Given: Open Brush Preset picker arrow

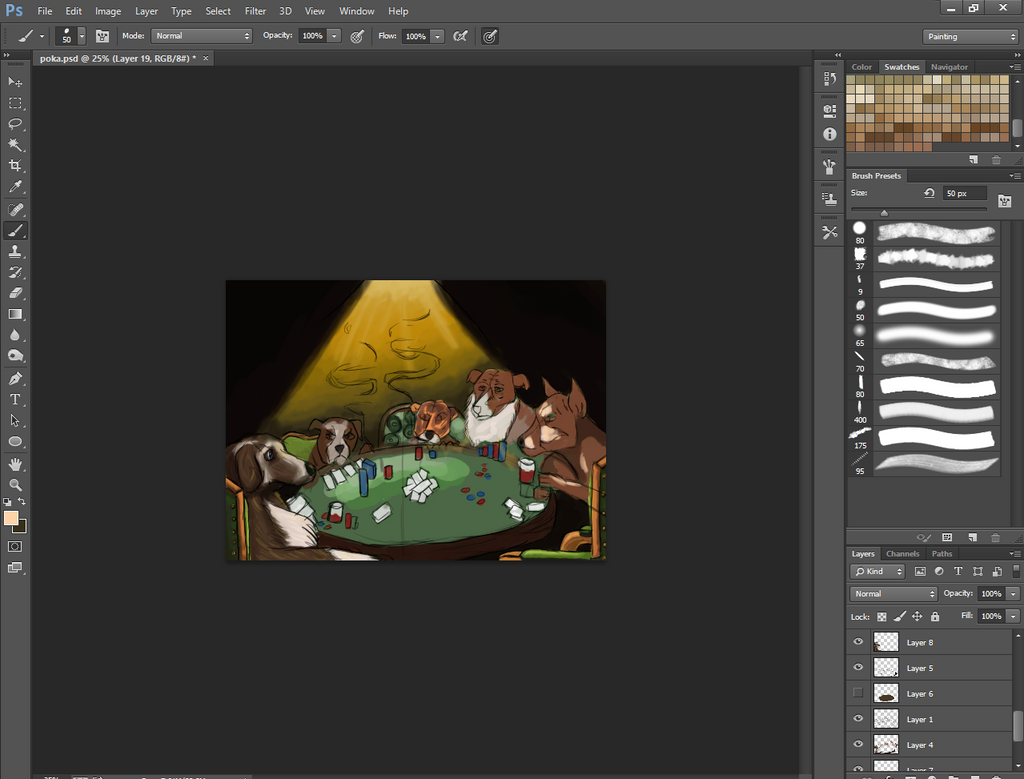Looking at the screenshot, I should (x=82, y=36).
